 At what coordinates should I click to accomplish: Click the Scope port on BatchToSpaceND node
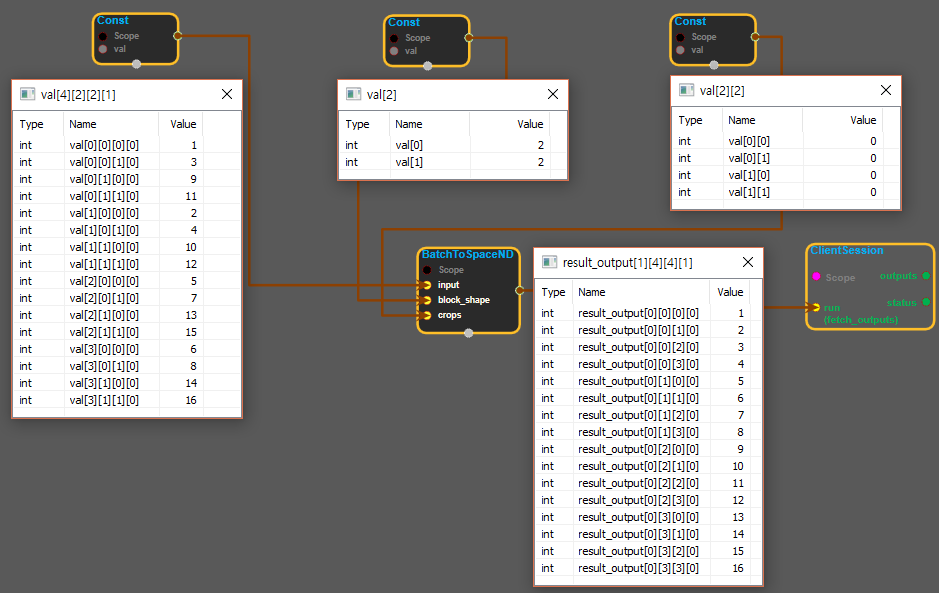click(428, 270)
